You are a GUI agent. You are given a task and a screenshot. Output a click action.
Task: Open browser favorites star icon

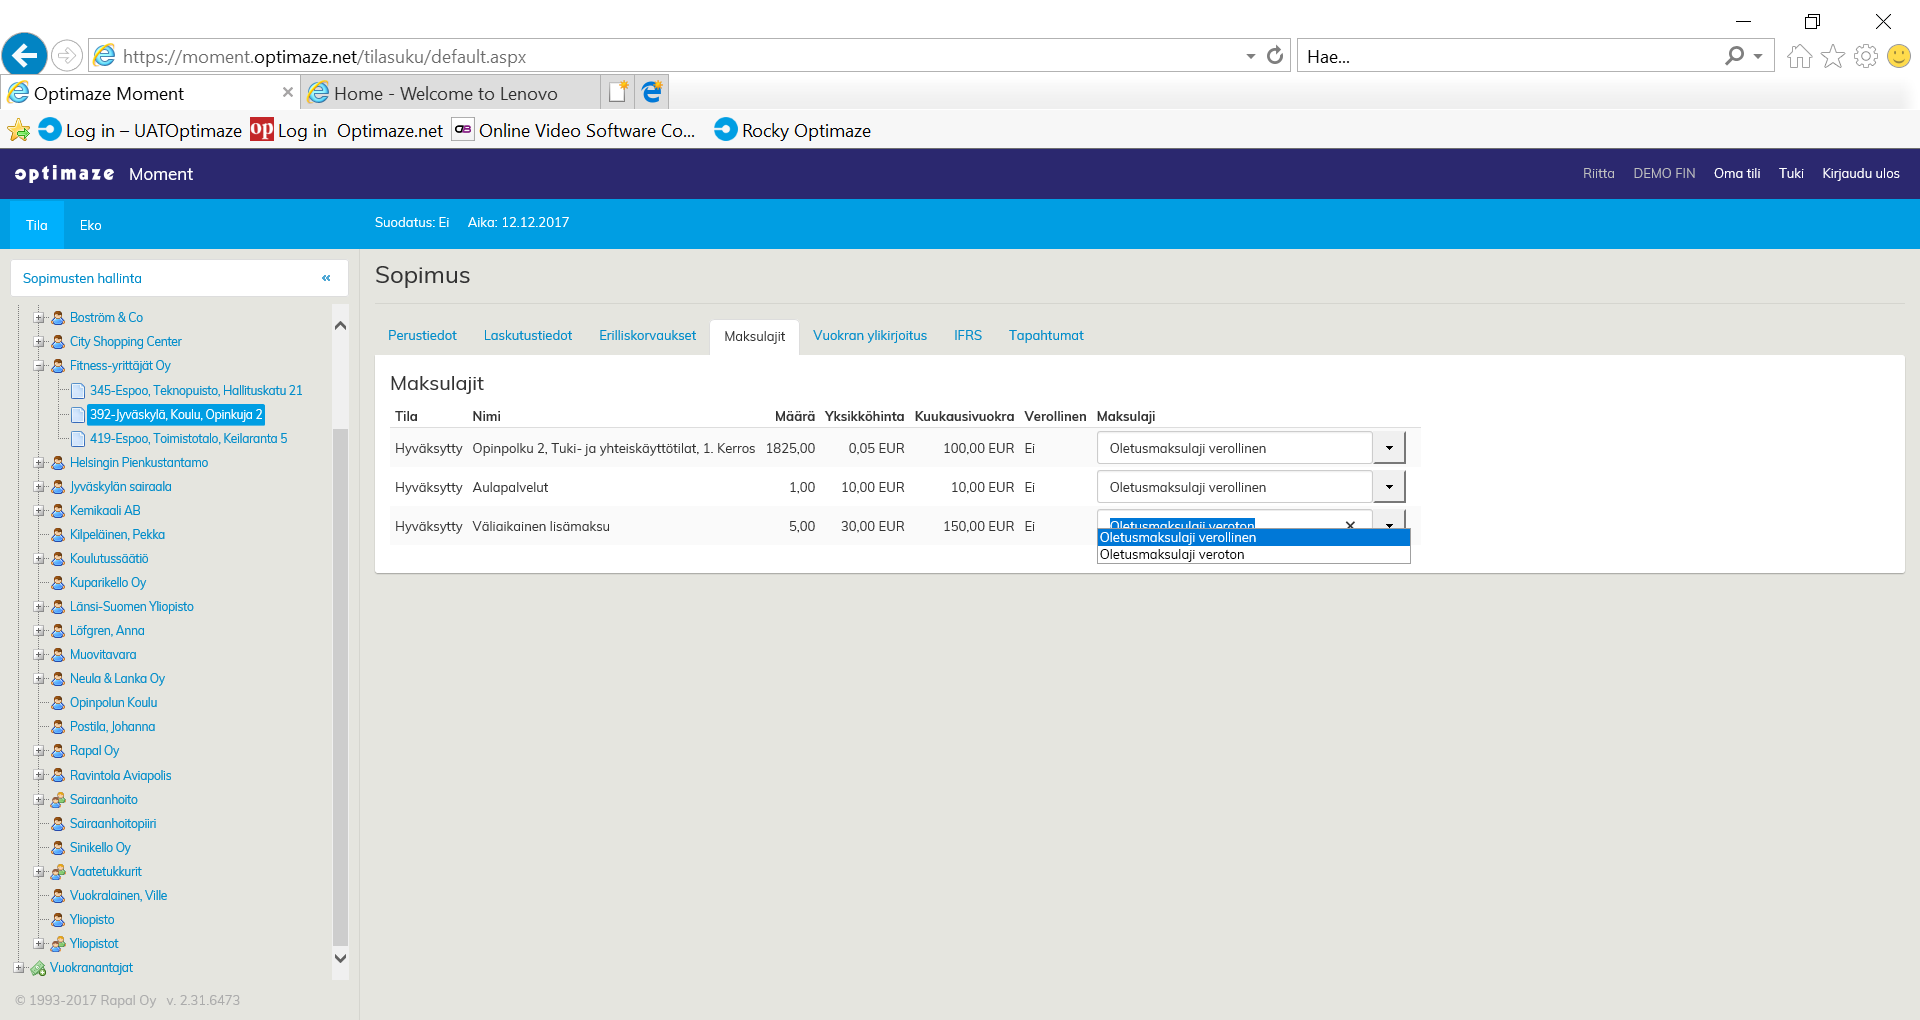pos(1832,57)
